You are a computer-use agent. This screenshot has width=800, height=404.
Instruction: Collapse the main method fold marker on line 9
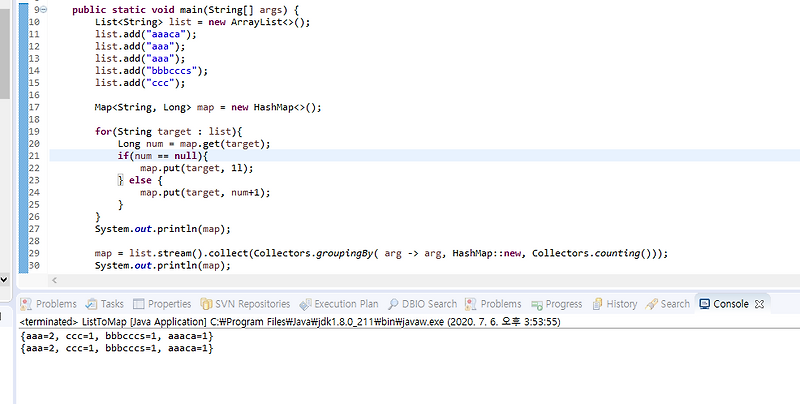pos(43,10)
